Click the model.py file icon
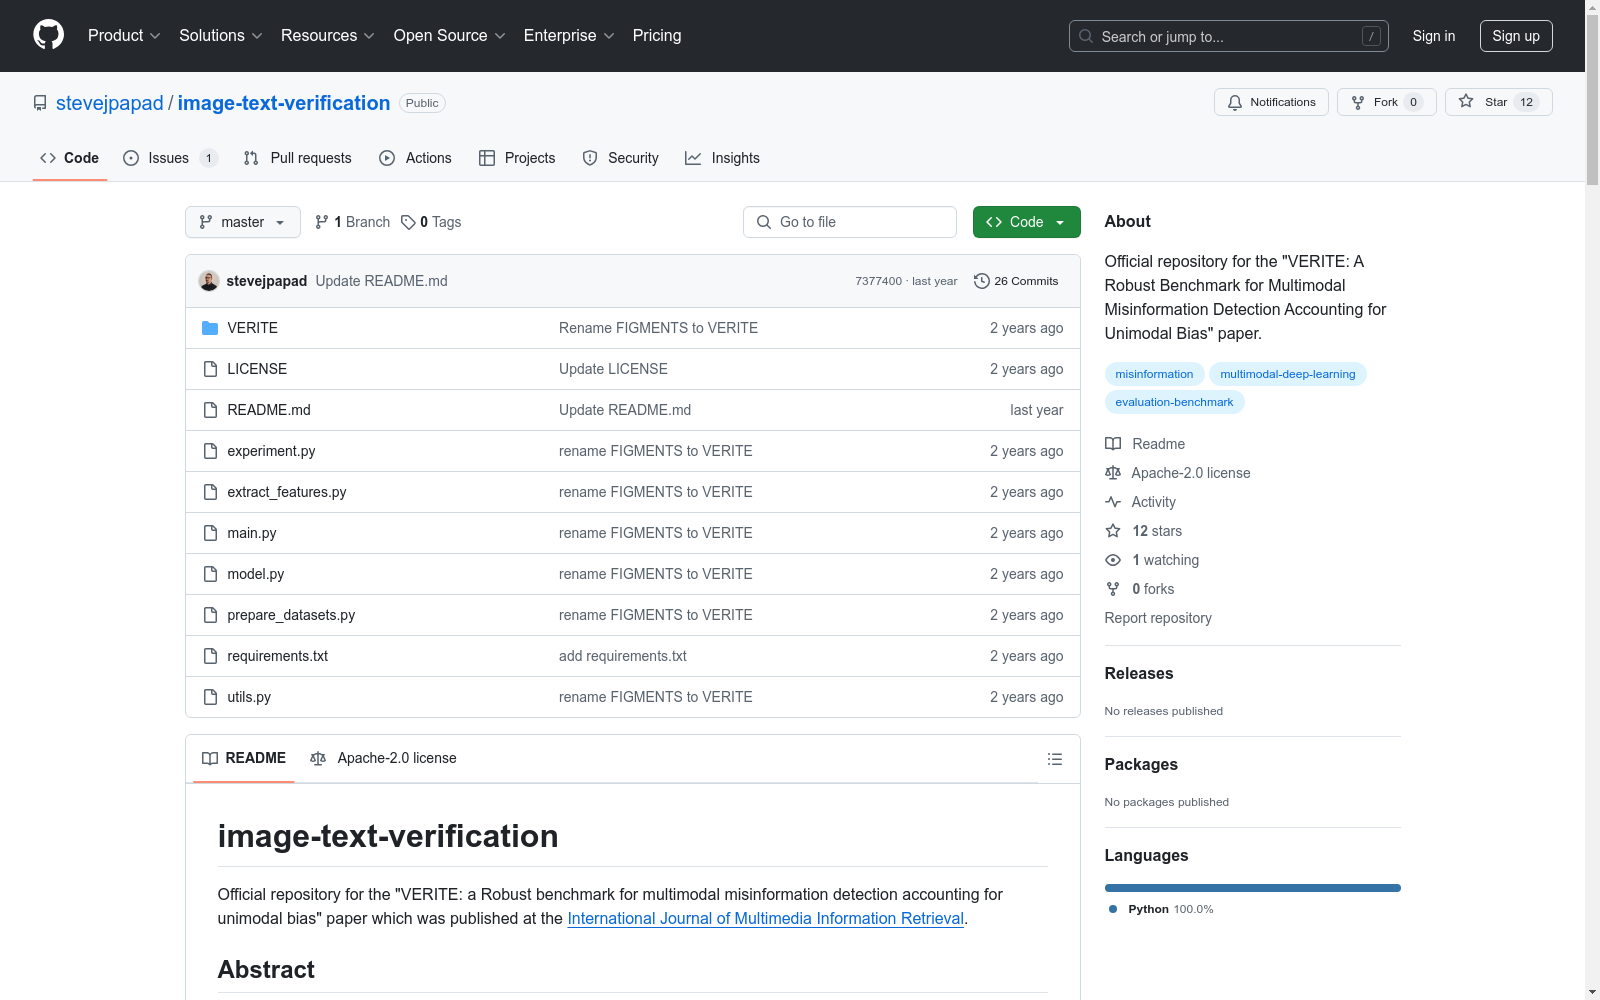 pos(210,574)
